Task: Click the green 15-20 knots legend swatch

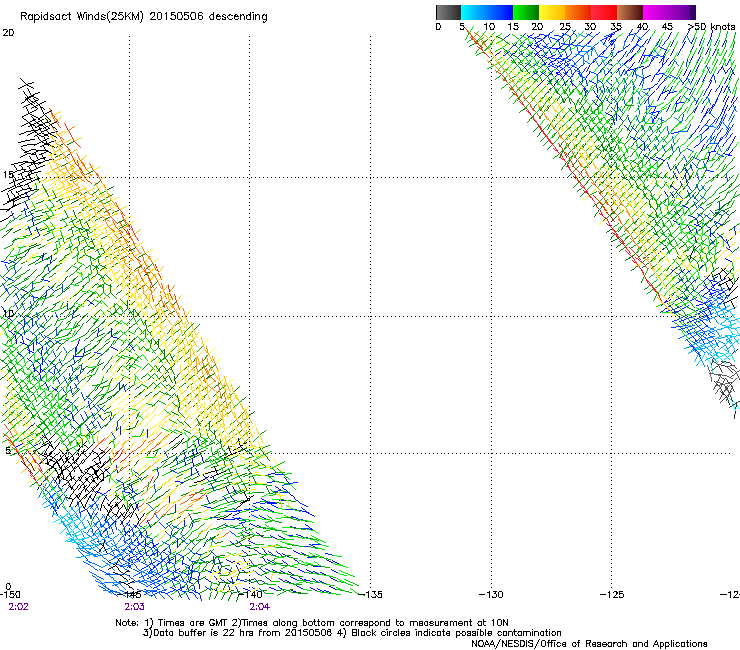Action: (526, 12)
